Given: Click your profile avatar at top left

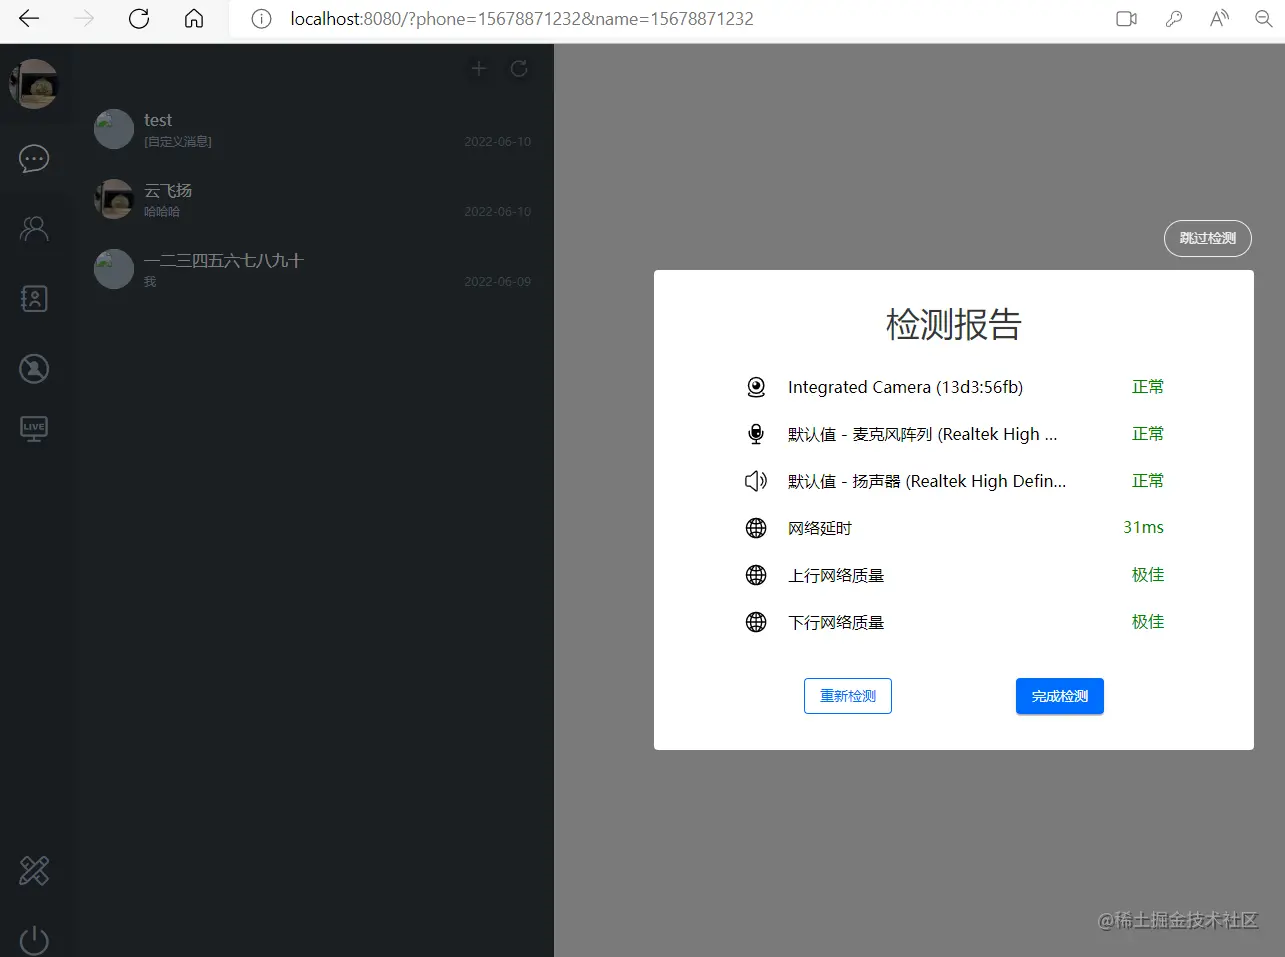Looking at the screenshot, I should click(34, 83).
